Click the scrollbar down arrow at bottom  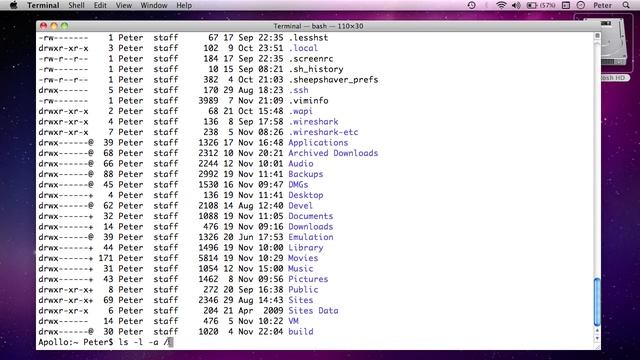[597, 338]
